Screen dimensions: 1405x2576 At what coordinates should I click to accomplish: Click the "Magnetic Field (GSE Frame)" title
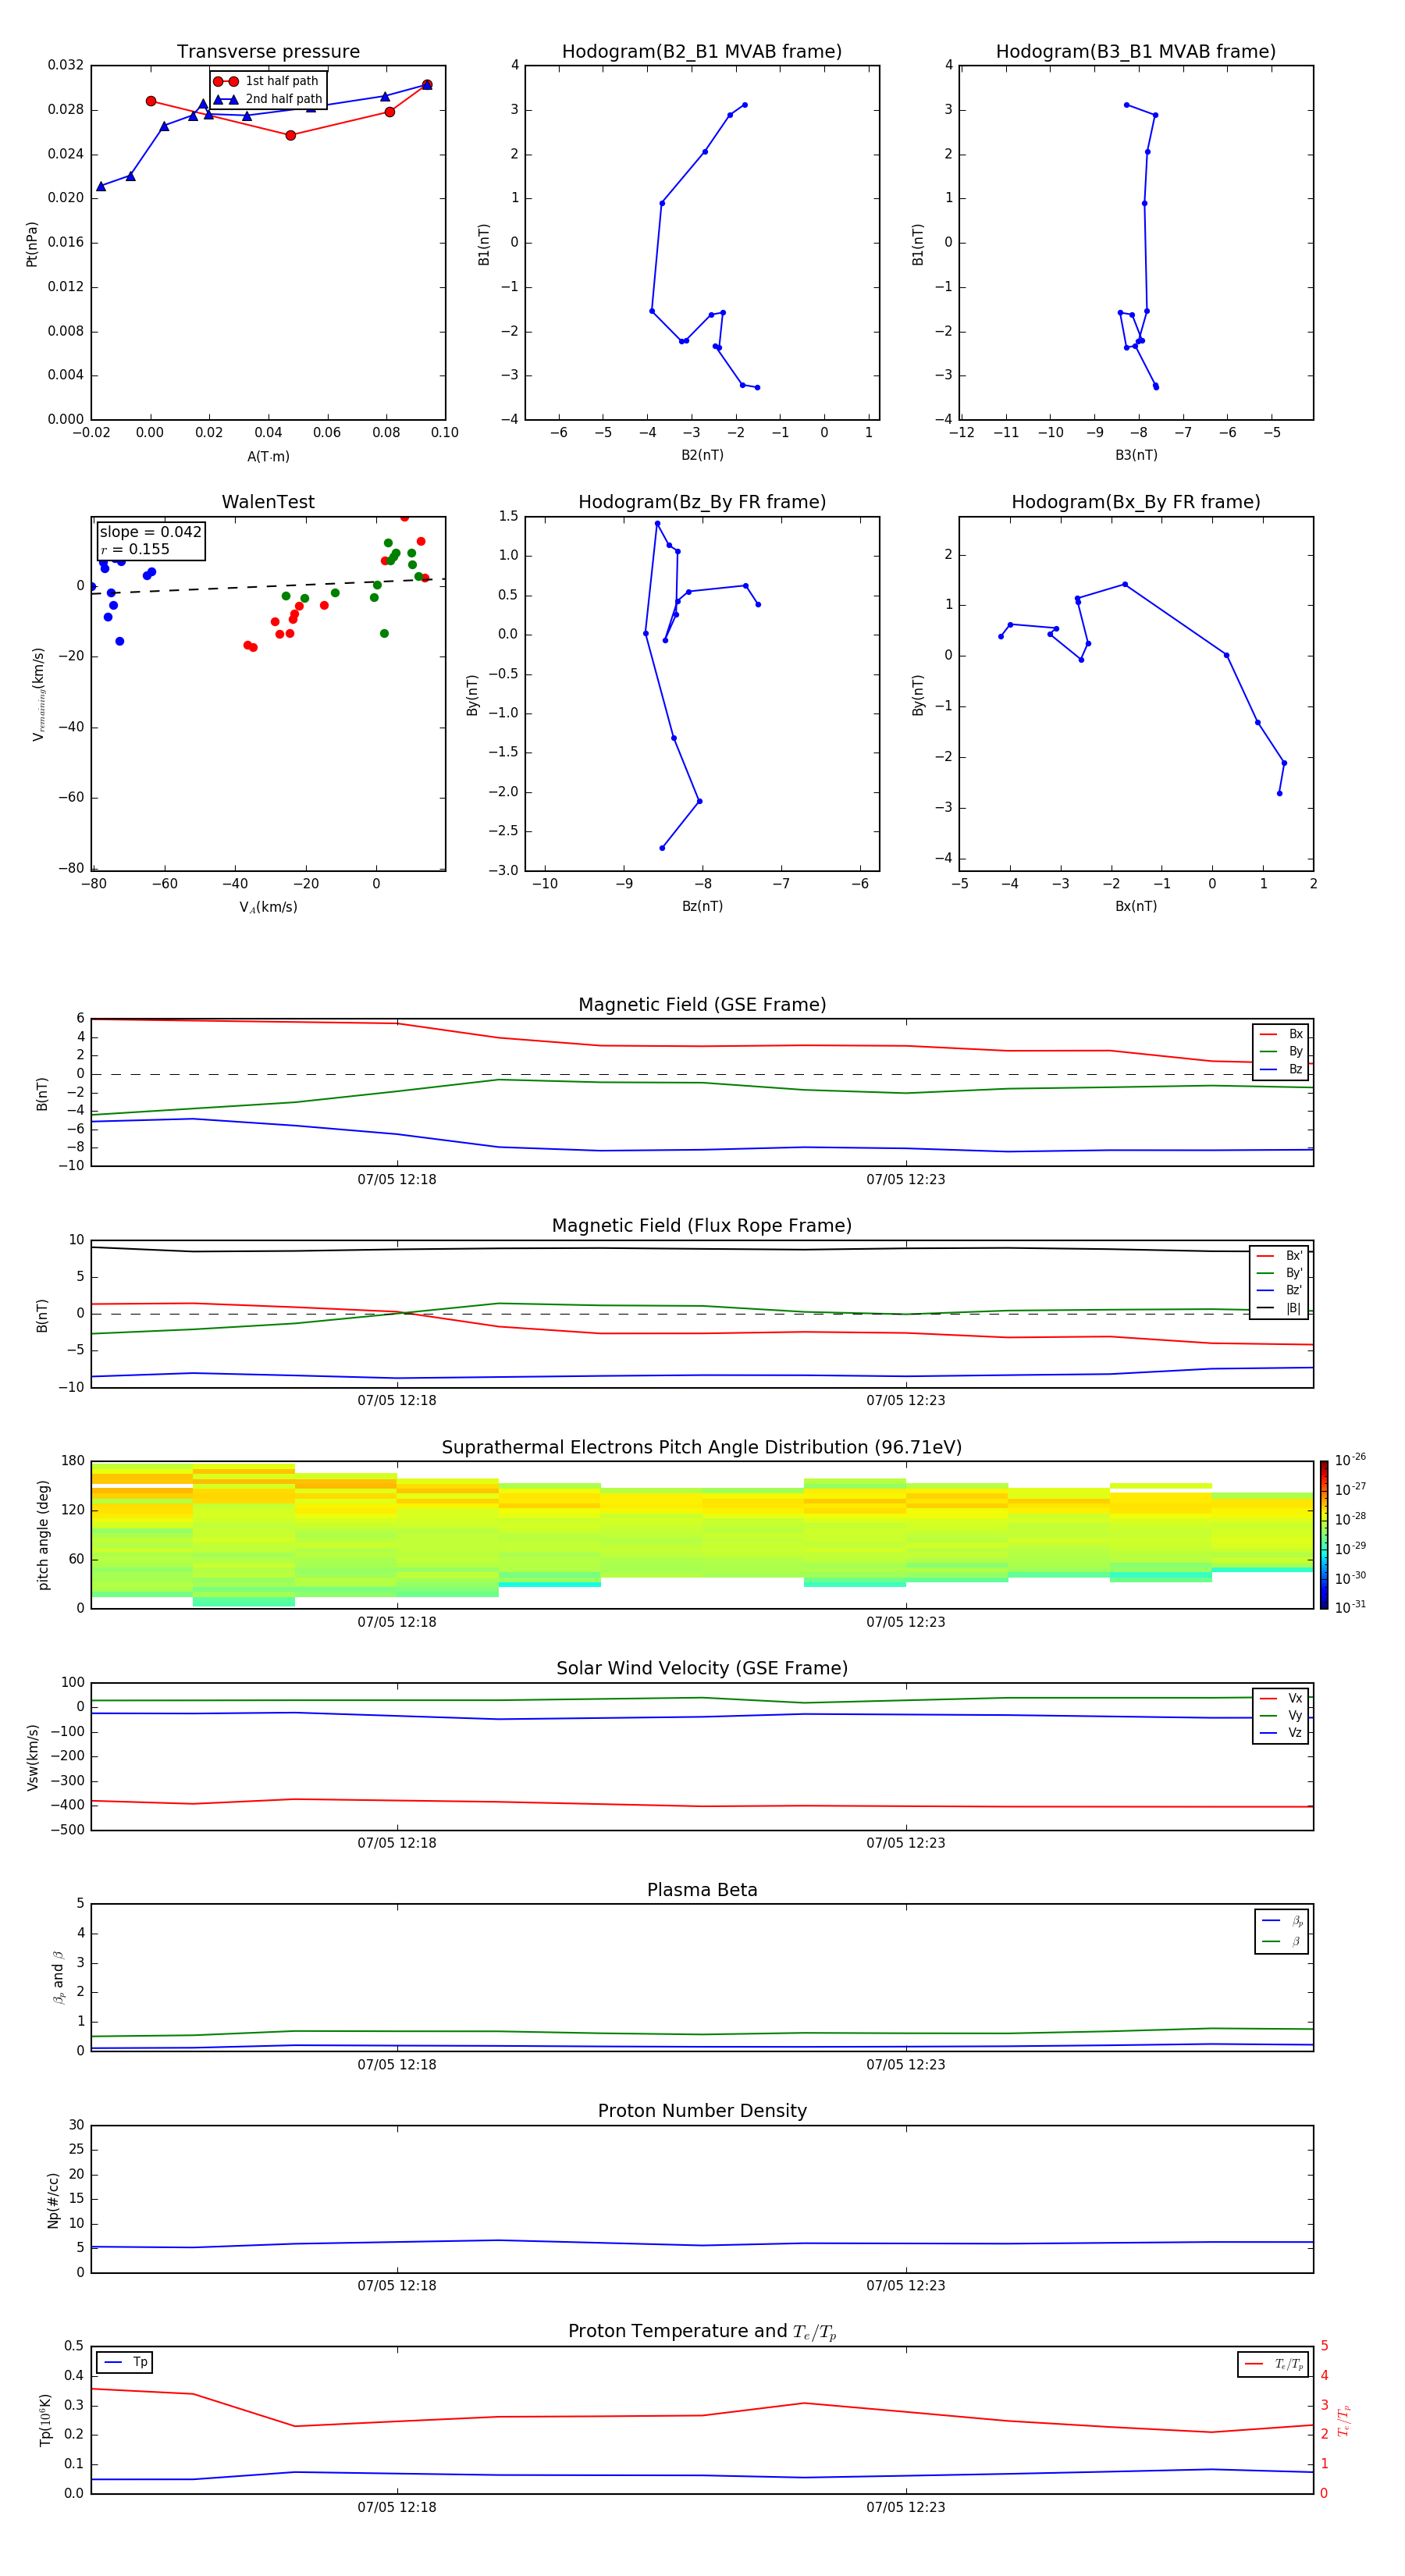click(x=702, y=1005)
